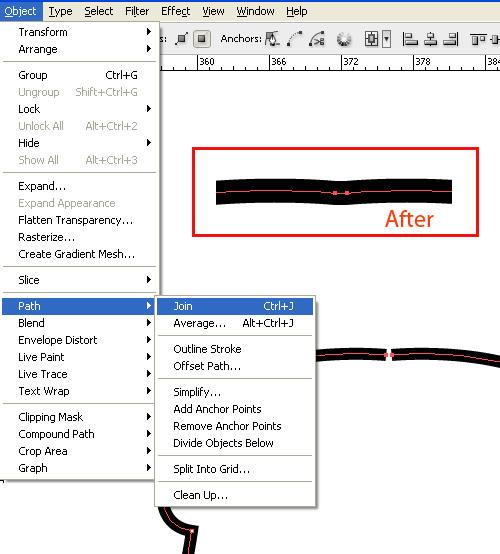The image size is (500, 554).
Task: Choose Join from Path submenu
Action: click(x=235, y=306)
